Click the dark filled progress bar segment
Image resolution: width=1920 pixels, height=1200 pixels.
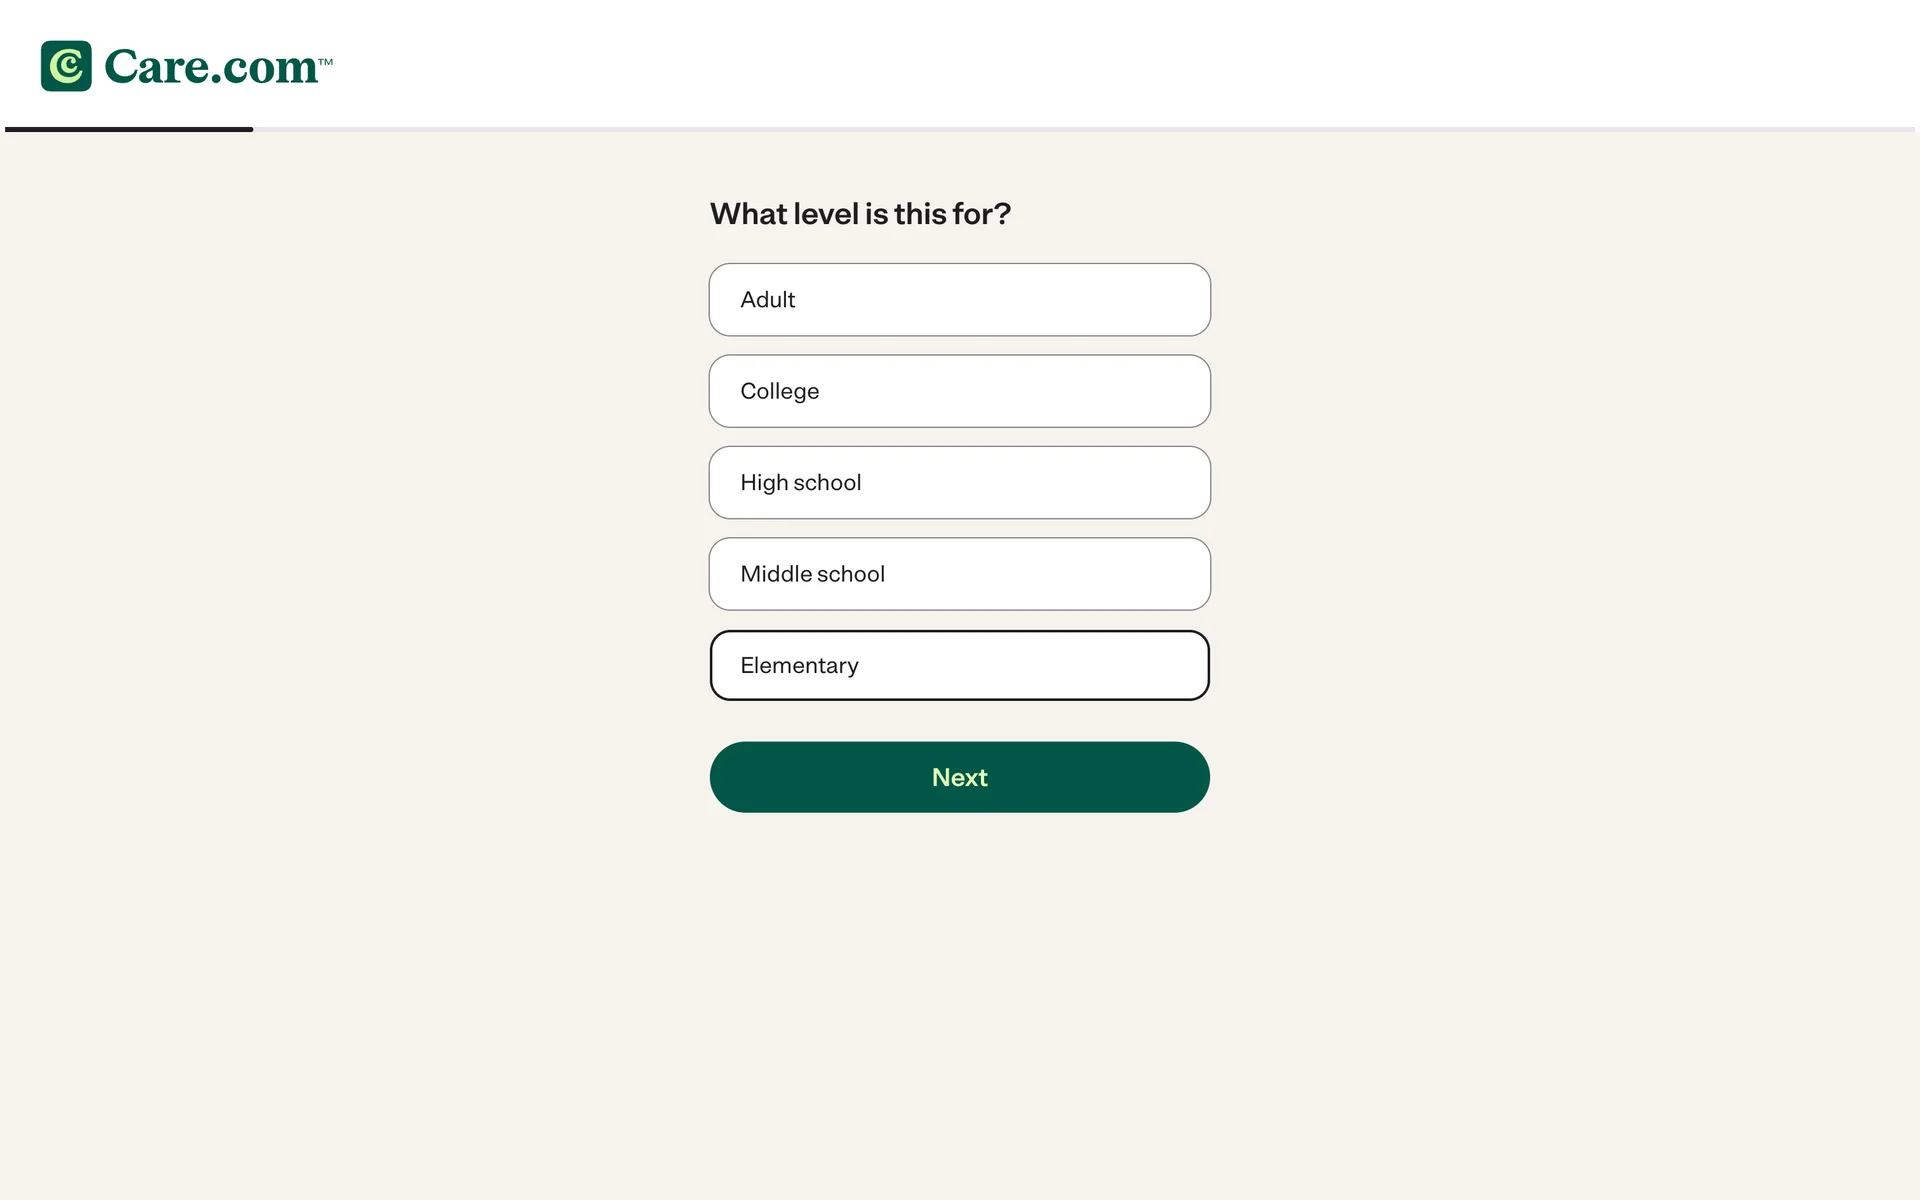click(x=129, y=129)
